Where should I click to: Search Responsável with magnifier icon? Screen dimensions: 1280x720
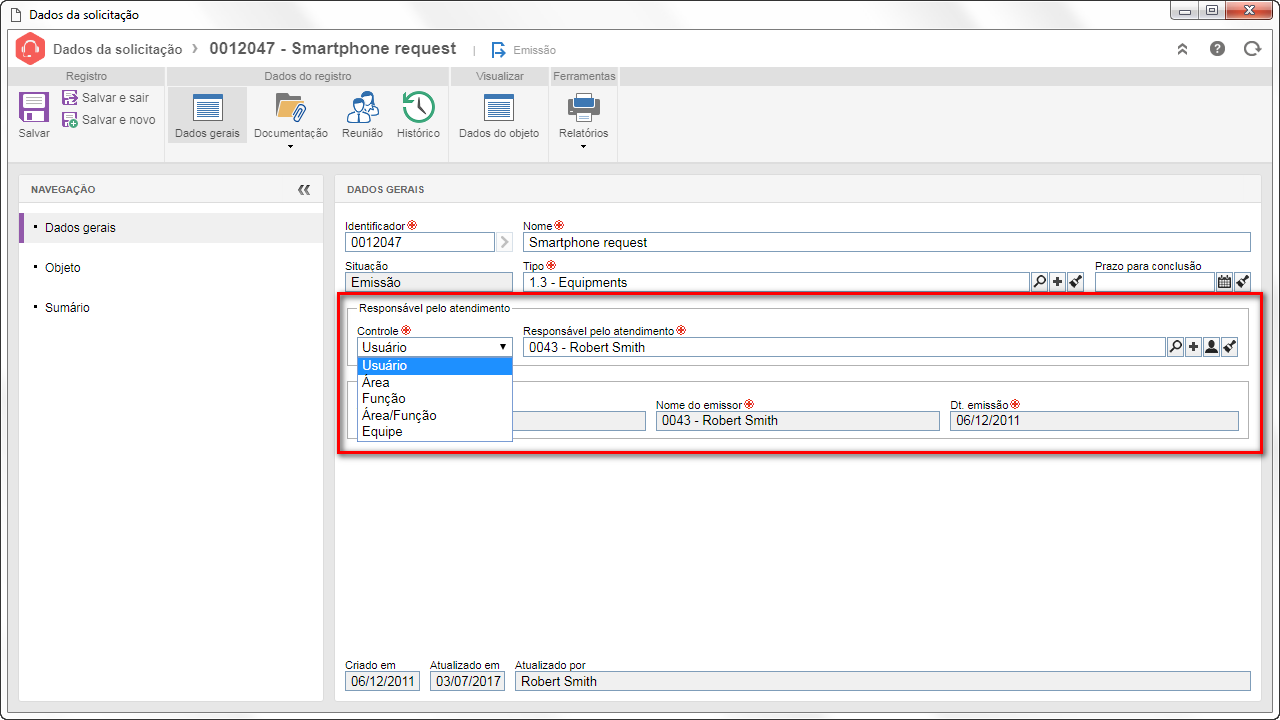point(1176,347)
